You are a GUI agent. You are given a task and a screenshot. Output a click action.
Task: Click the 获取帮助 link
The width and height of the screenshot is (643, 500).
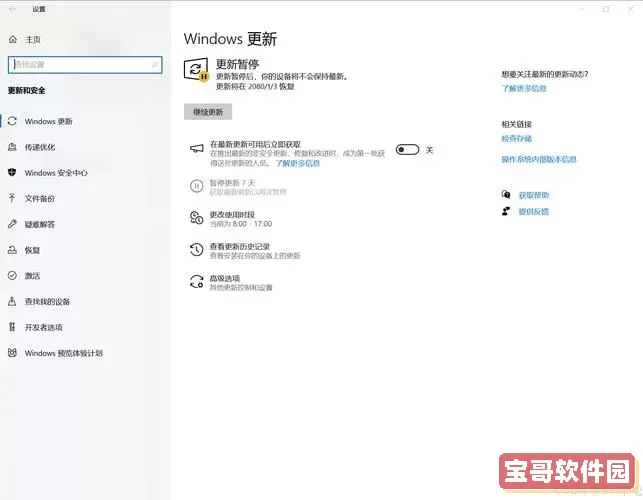pos(534,195)
